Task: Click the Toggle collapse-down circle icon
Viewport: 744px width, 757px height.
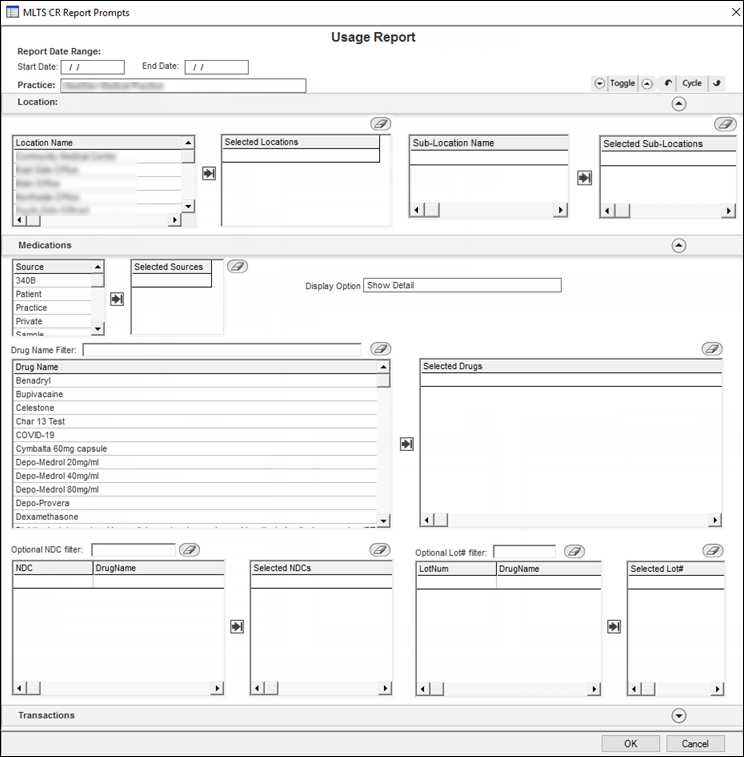Action: [599, 84]
